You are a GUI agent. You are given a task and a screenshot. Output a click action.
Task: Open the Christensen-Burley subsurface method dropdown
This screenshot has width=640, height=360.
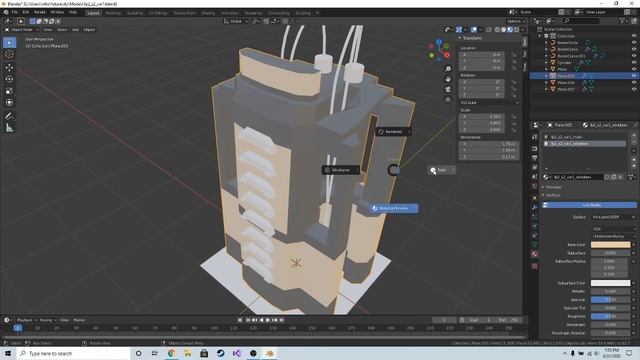613,236
